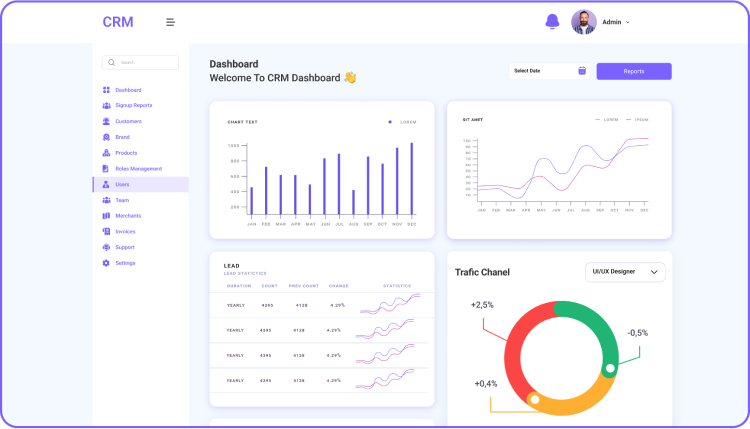750x429 pixels.
Task: Click the Support icon in sidebar
Action: pos(106,247)
